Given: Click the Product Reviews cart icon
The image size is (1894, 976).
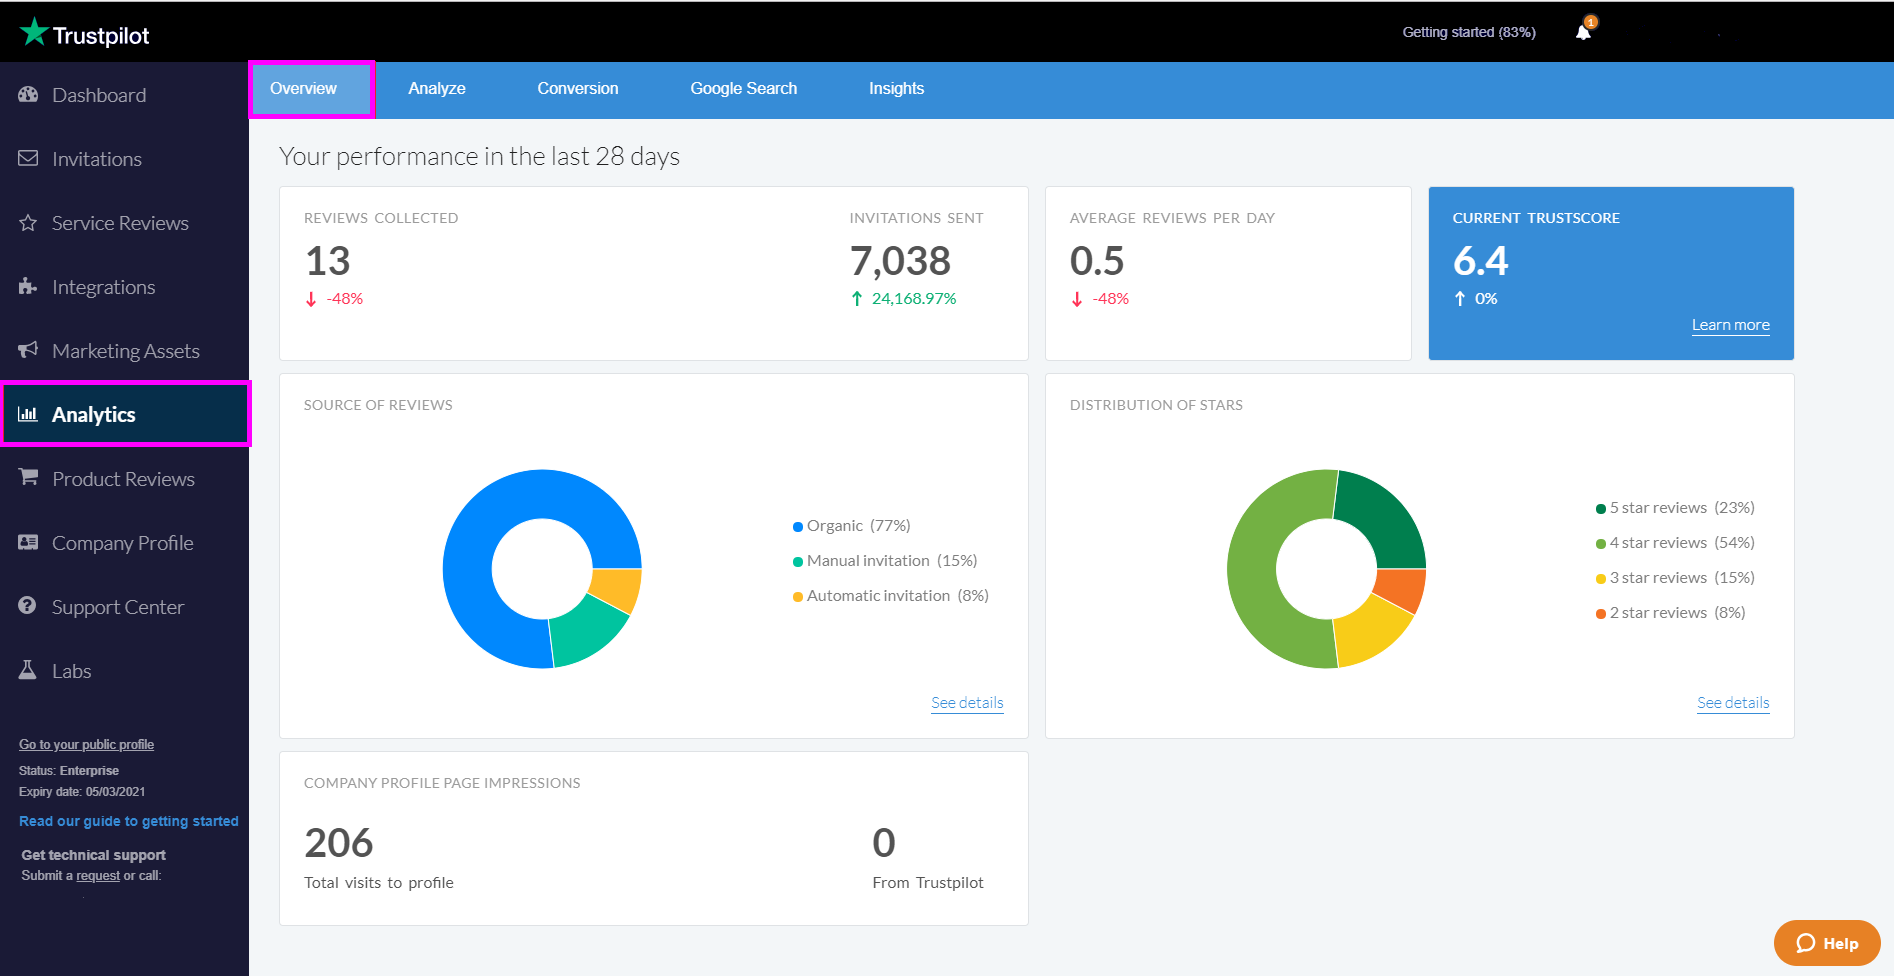Looking at the screenshot, I should pyautogui.click(x=28, y=478).
